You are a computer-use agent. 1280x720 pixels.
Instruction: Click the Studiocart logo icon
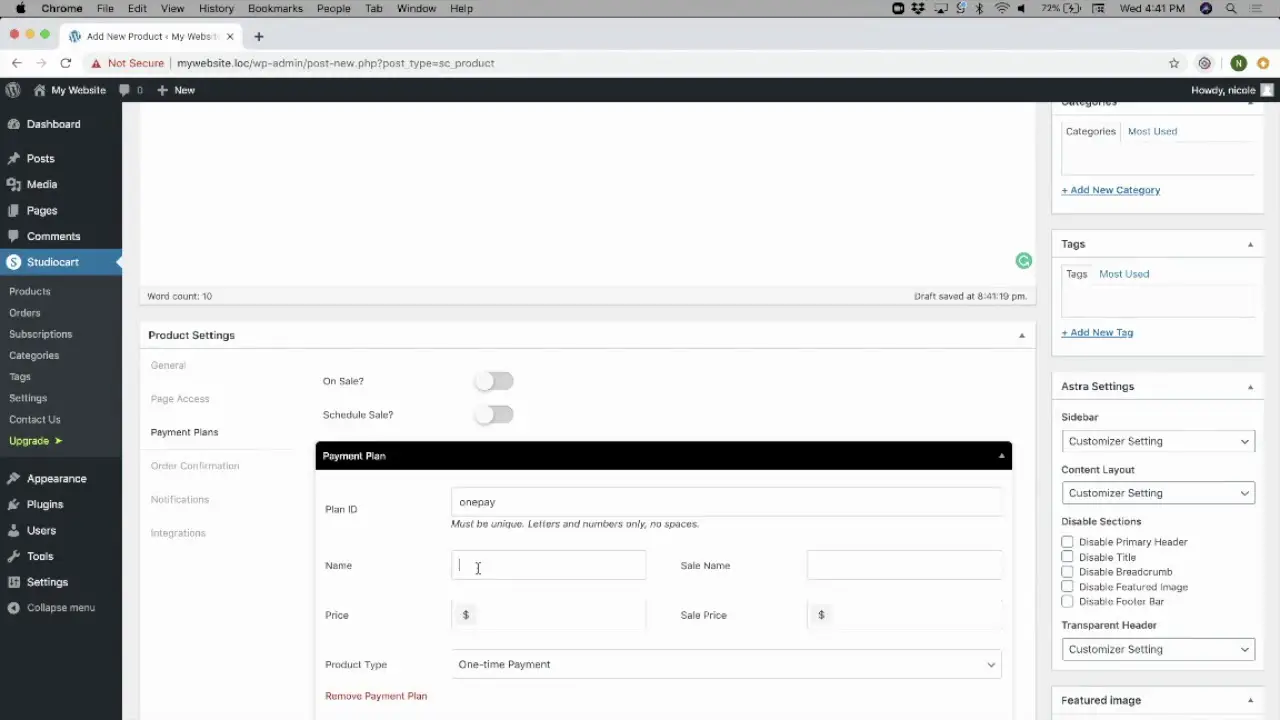pos(13,262)
